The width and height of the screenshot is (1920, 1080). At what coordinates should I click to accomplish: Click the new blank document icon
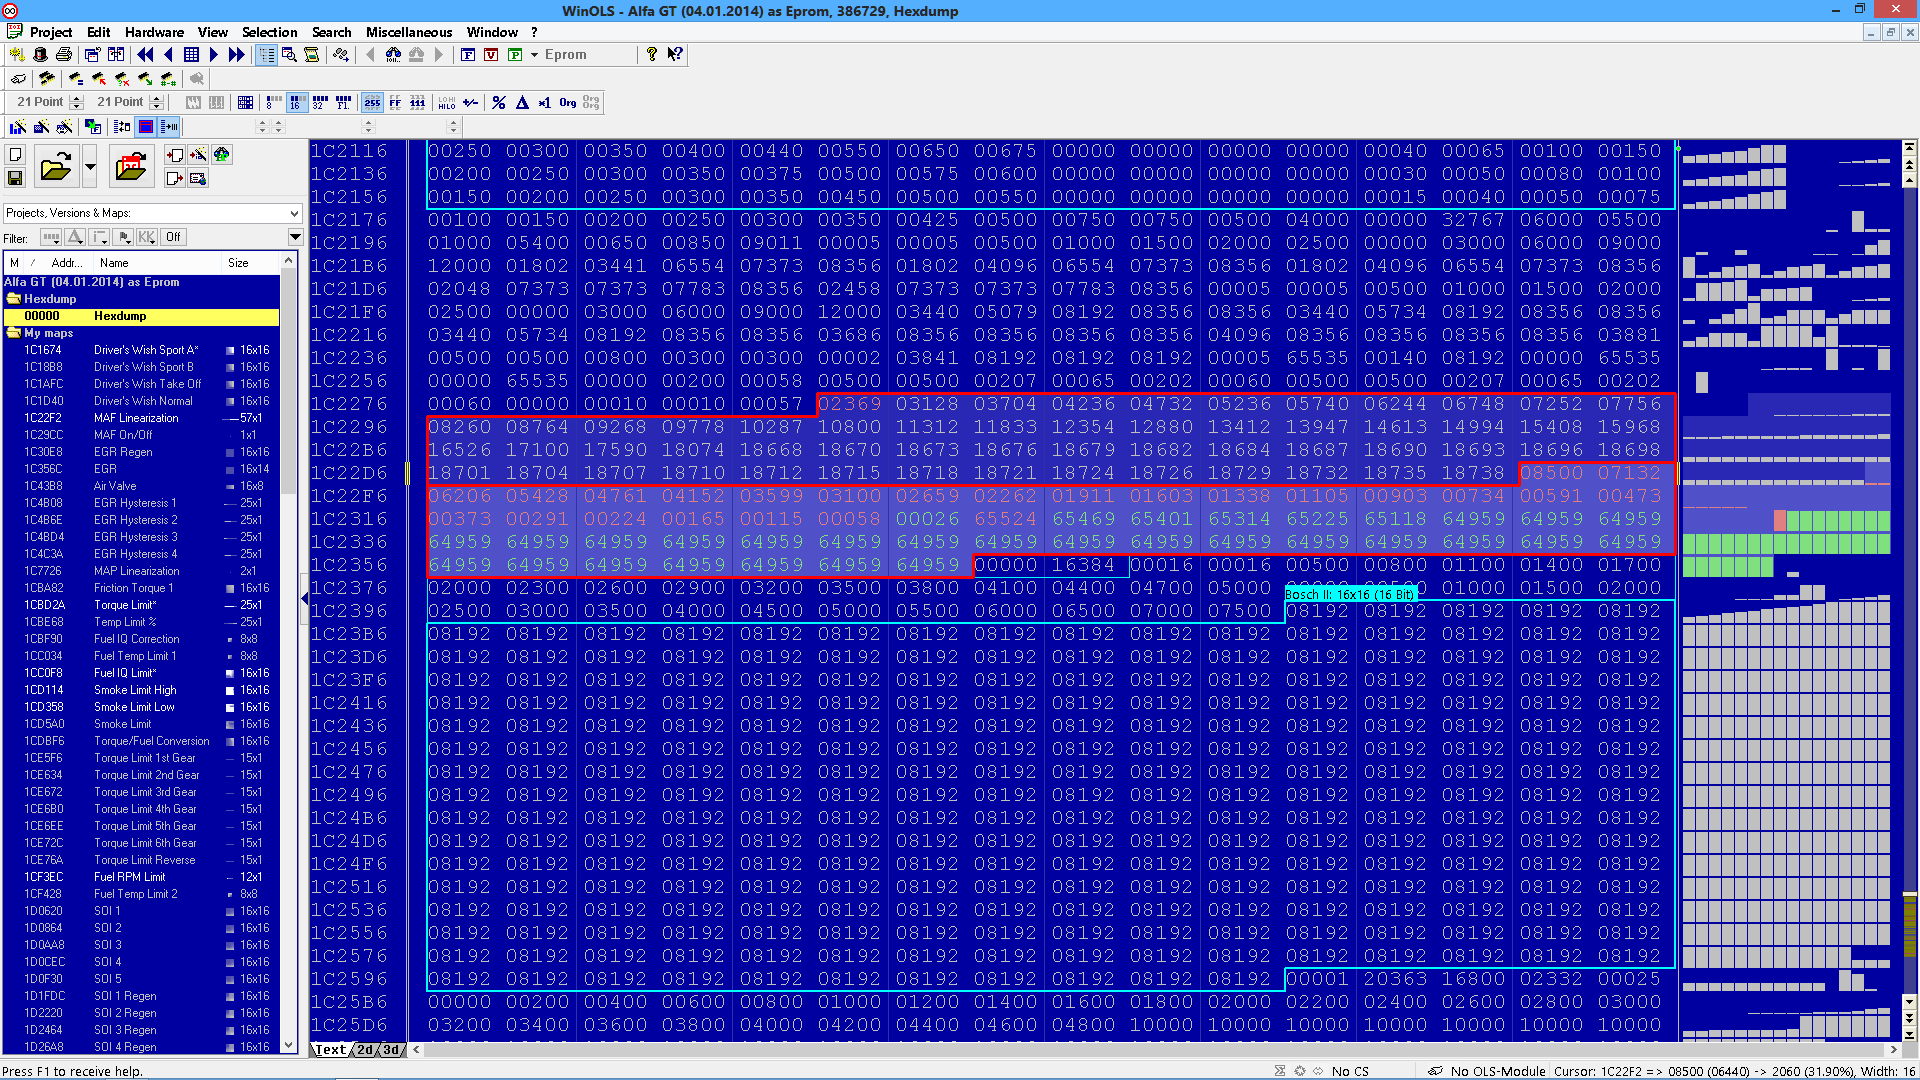click(x=15, y=154)
